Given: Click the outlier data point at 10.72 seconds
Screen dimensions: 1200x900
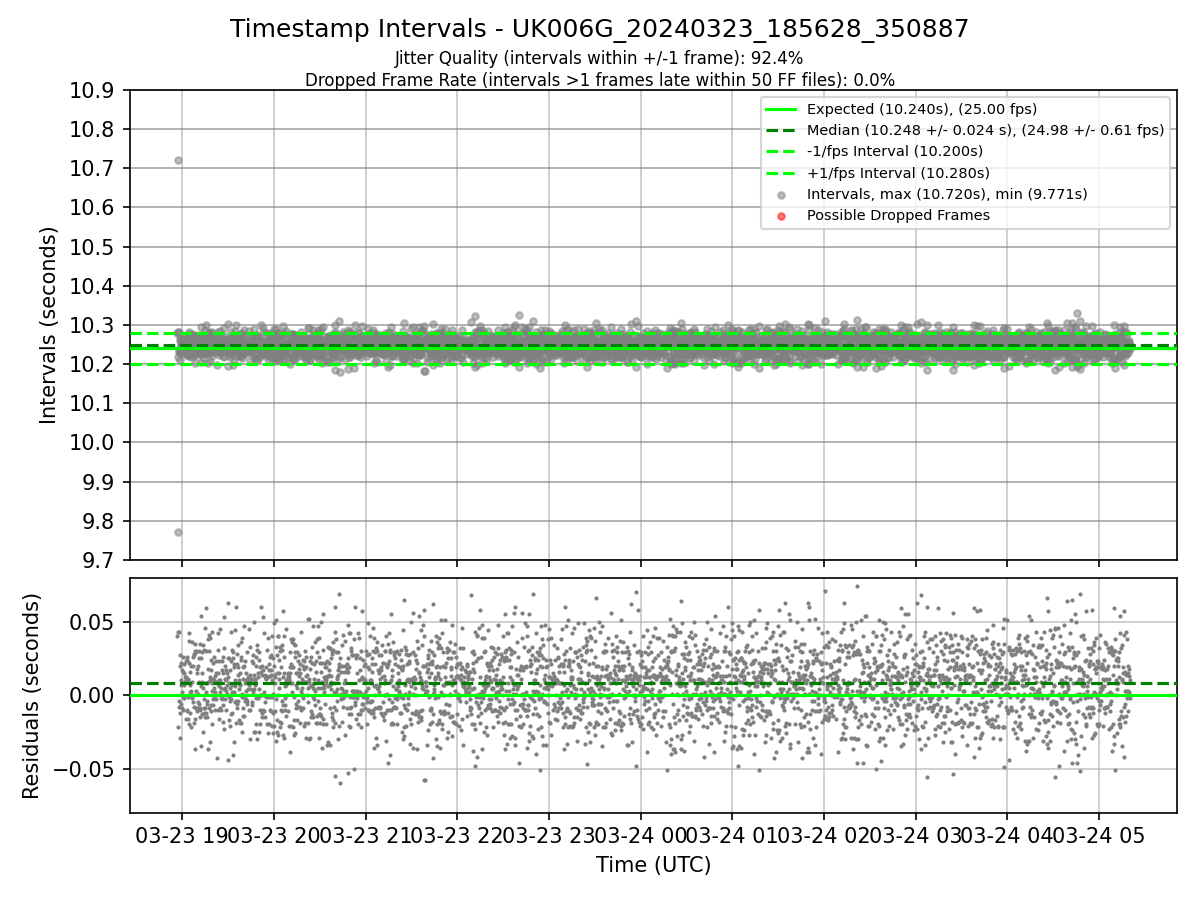Looking at the screenshot, I should coord(178,160).
